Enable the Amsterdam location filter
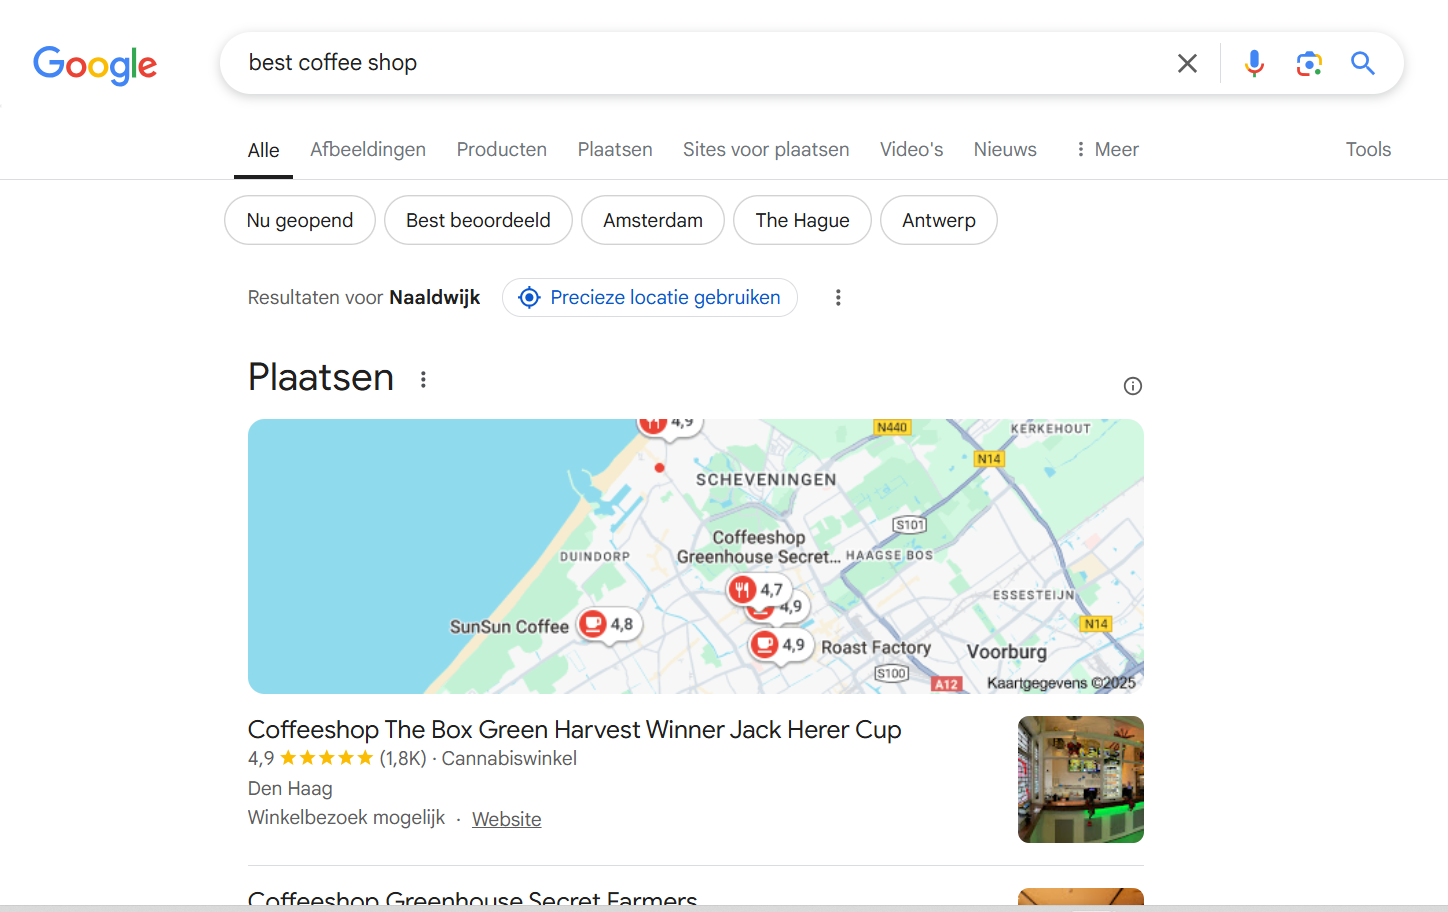The height and width of the screenshot is (912, 1448). tap(652, 220)
